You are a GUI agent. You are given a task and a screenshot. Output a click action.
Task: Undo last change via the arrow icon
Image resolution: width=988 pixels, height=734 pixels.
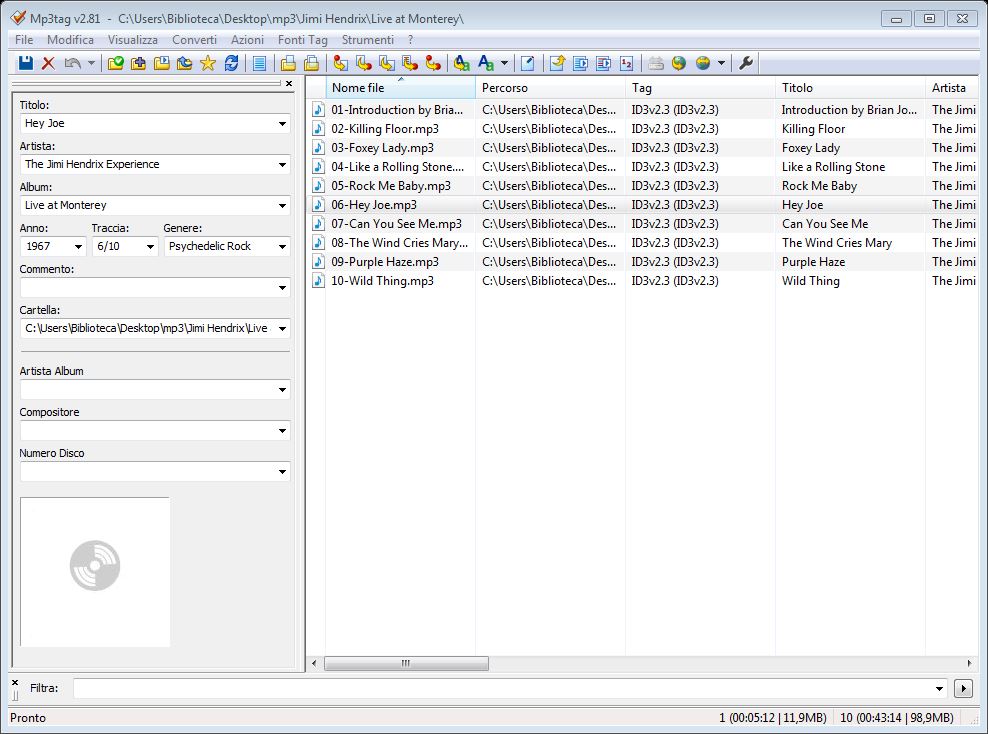[x=72, y=63]
